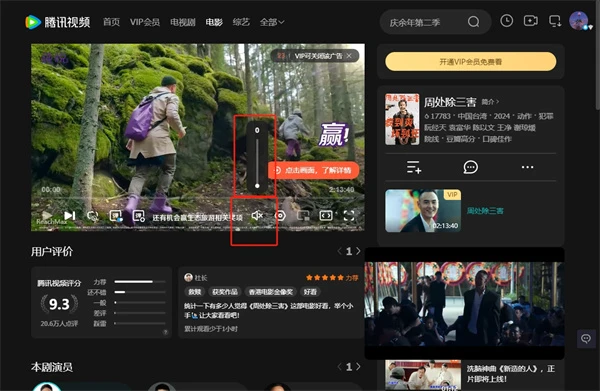Click the five-star 力荐 rating in review
Image resolution: width=600 pixels, height=391 pixels.
[332, 278]
